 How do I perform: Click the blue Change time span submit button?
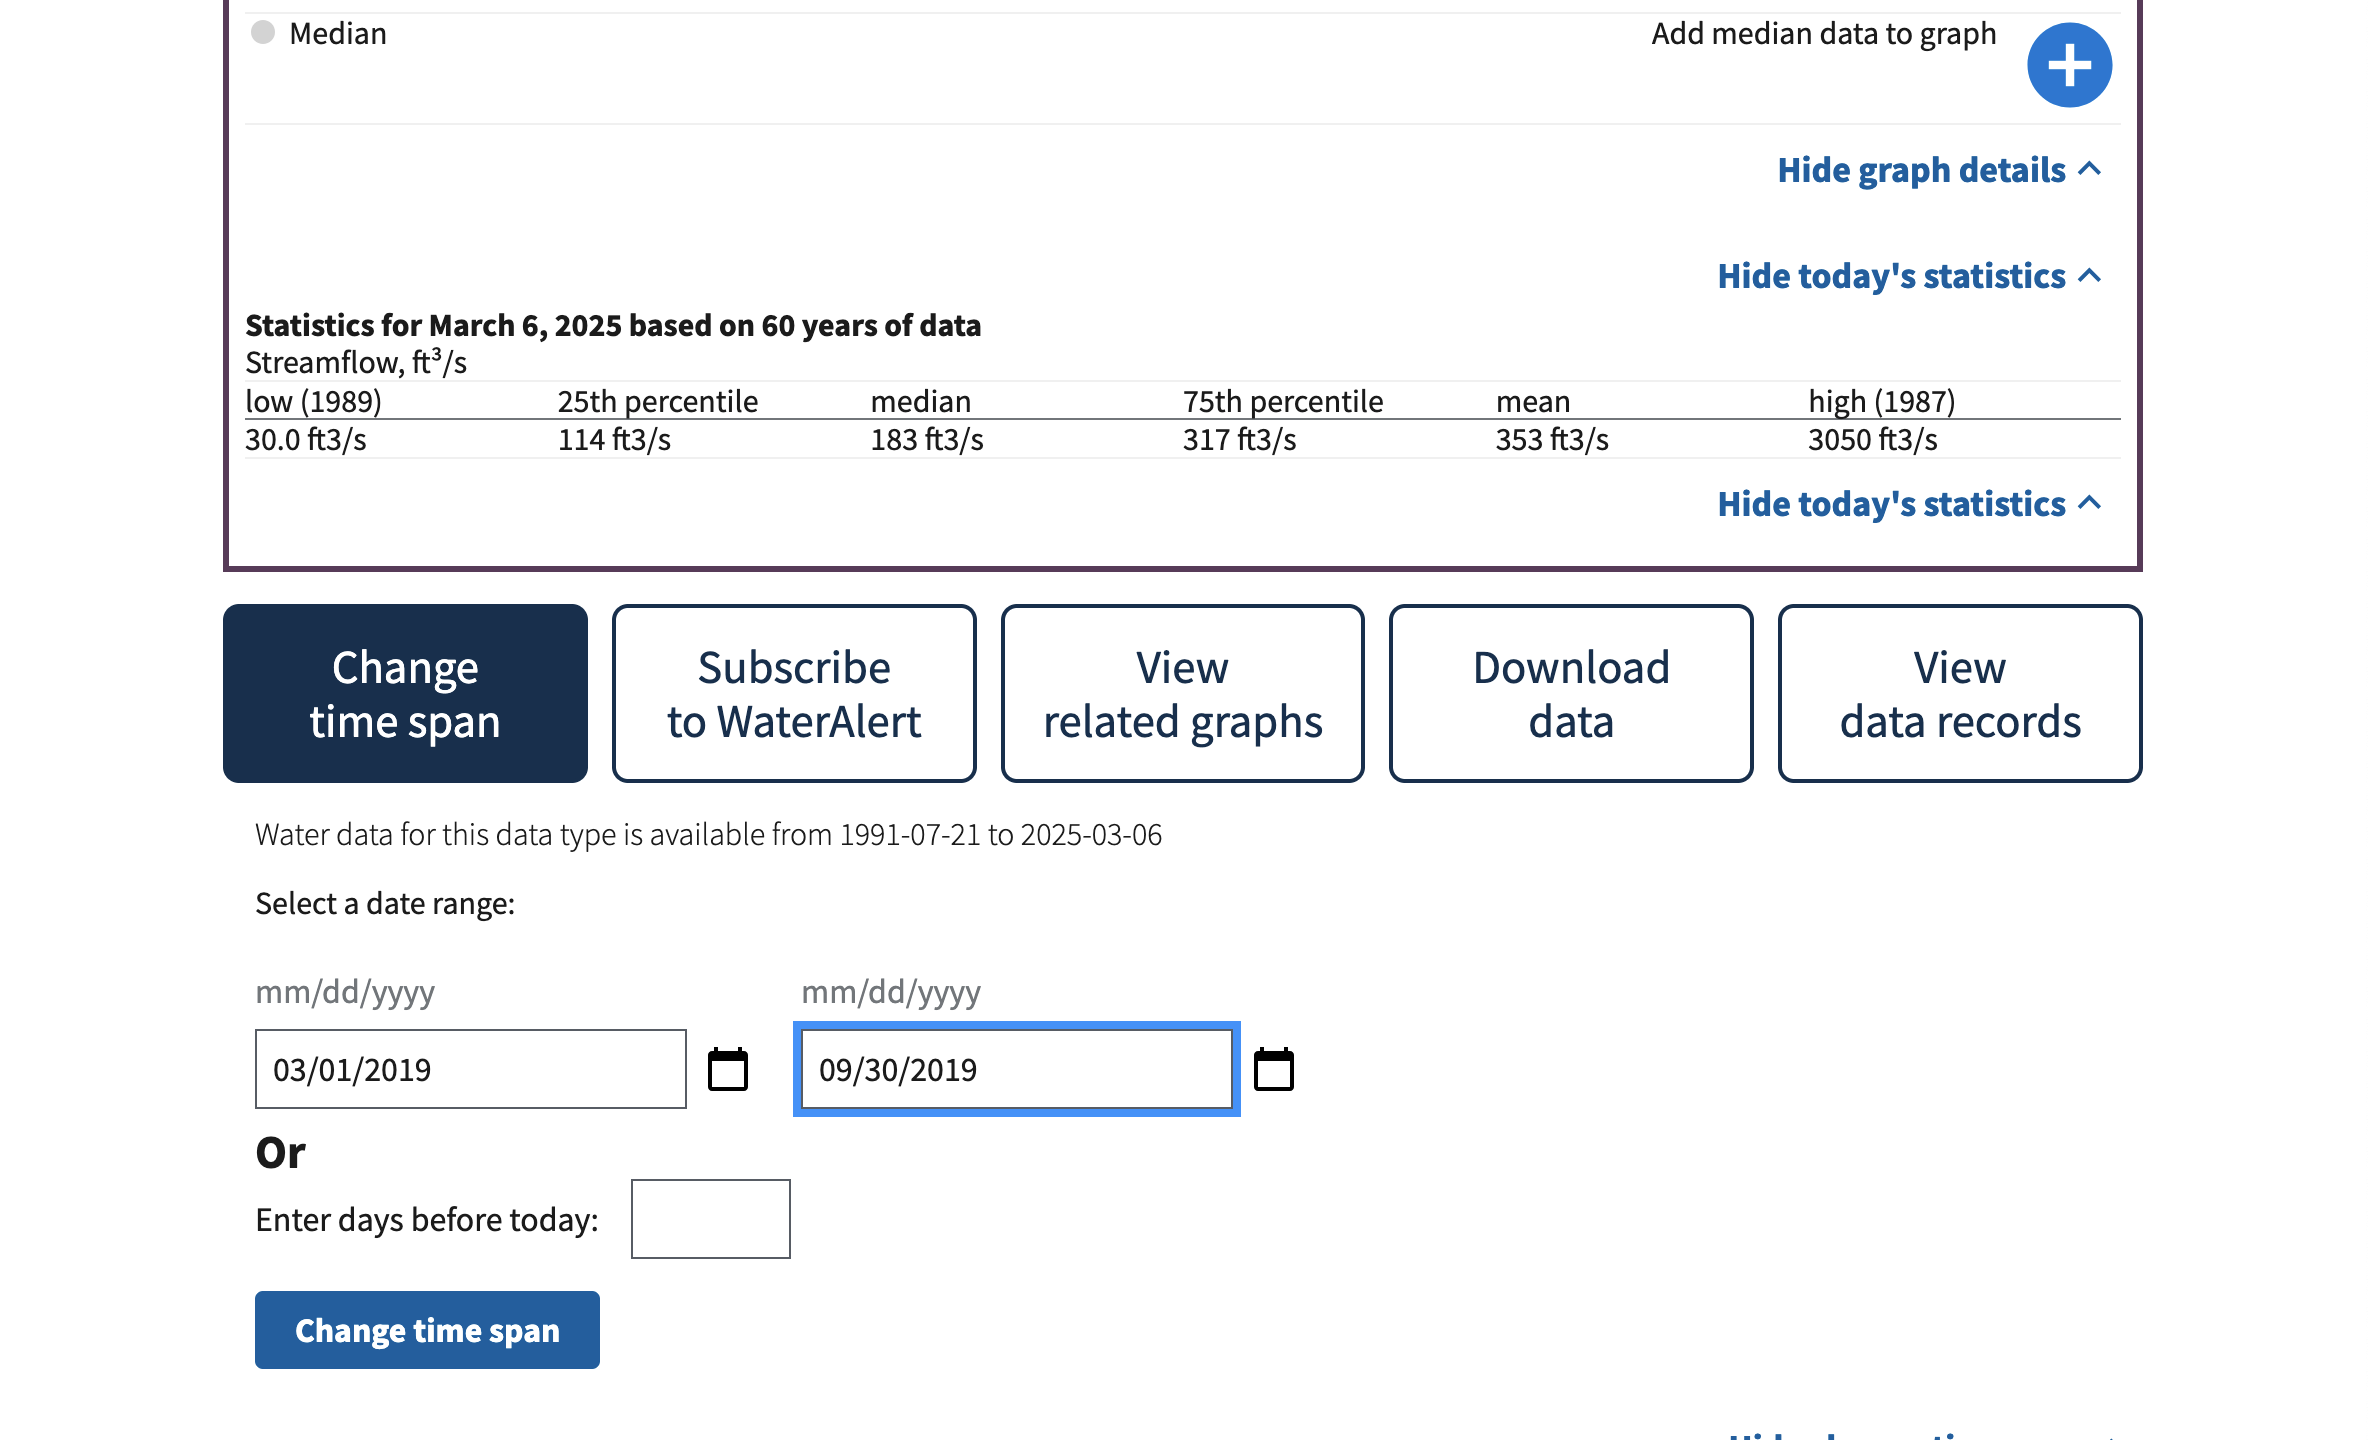click(427, 1330)
